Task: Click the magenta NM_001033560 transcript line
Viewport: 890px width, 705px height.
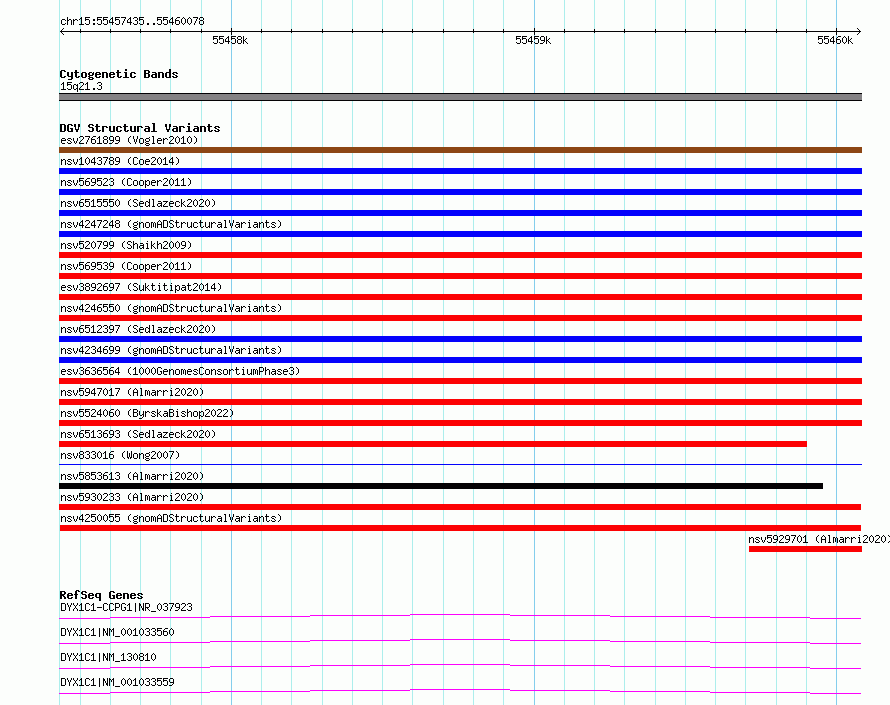Action: [x=460, y=641]
